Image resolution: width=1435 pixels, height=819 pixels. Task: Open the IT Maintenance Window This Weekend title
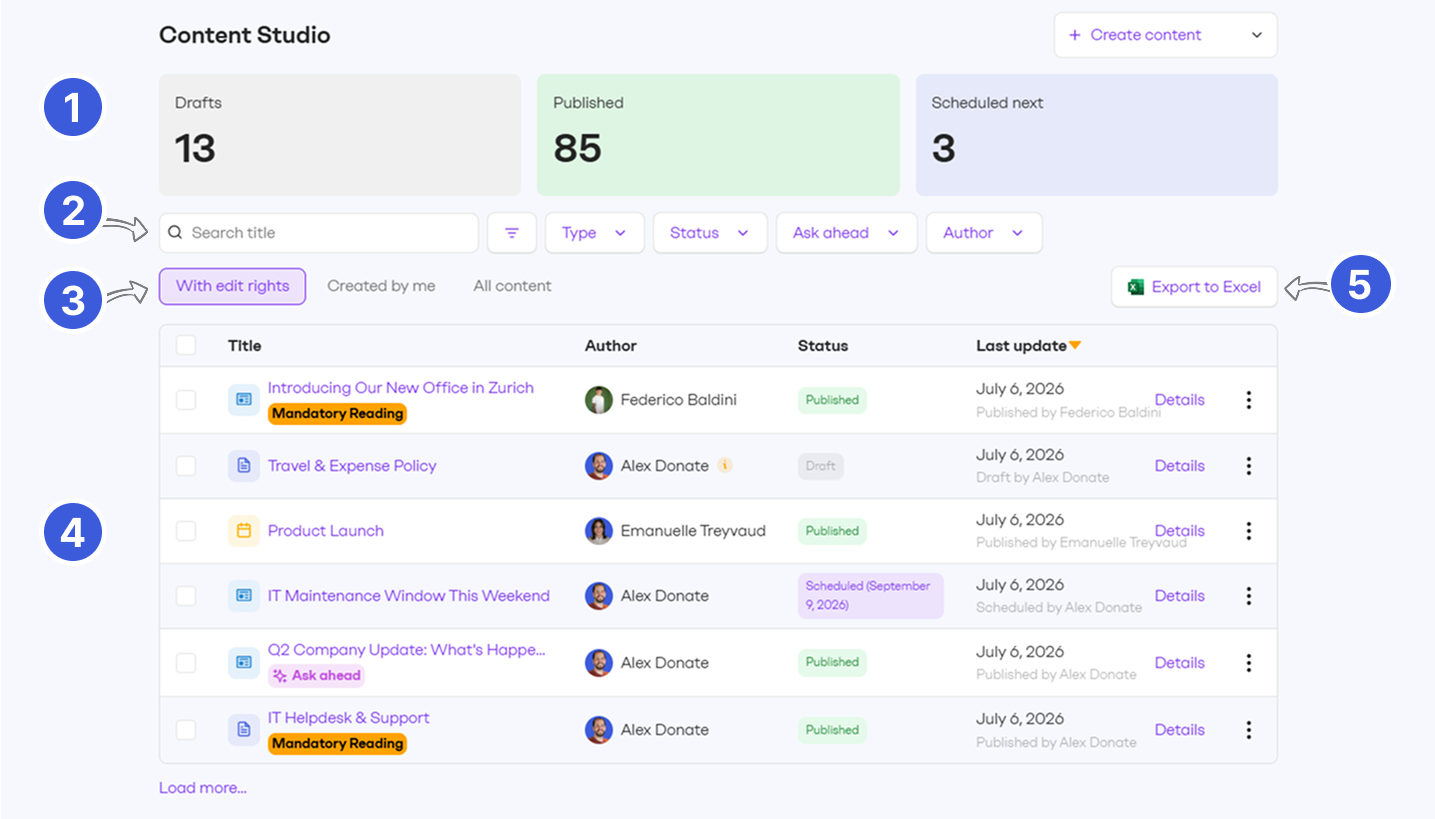tap(409, 596)
